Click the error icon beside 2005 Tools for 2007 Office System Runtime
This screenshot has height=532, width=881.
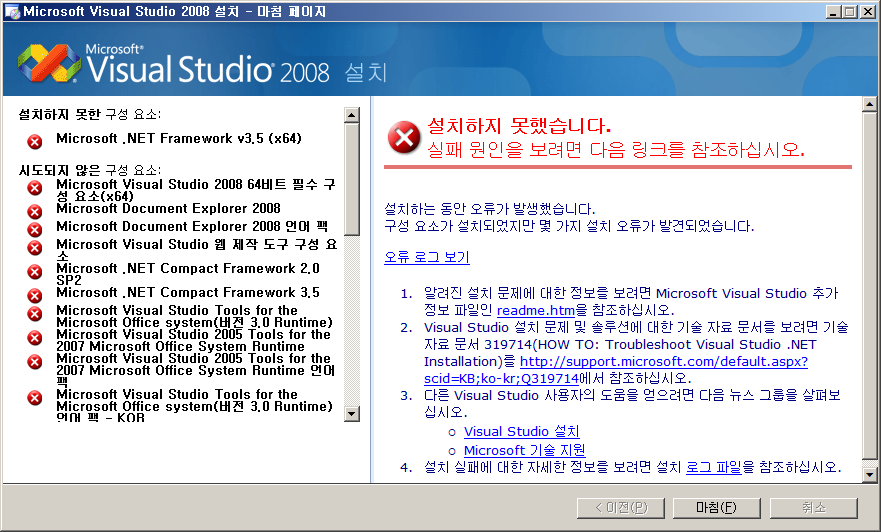click(x=35, y=338)
